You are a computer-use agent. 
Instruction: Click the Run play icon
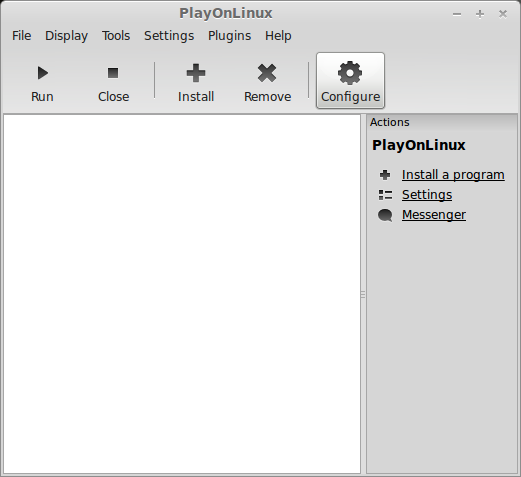click(43, 73)
